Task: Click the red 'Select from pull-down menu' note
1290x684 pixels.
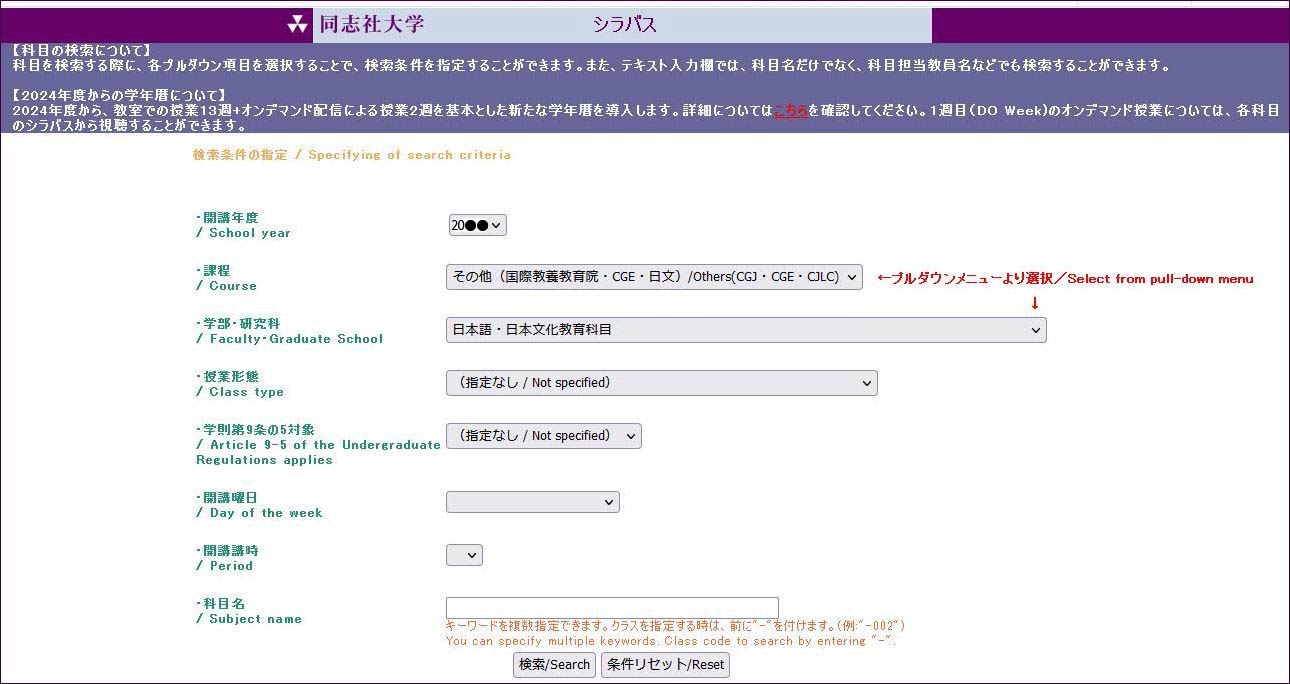Action: (1064, 279)
